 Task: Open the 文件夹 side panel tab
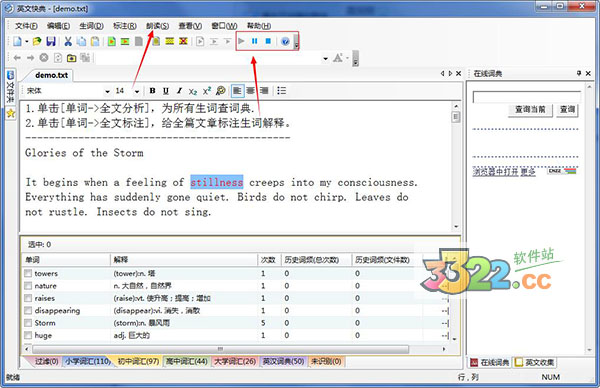10,86
